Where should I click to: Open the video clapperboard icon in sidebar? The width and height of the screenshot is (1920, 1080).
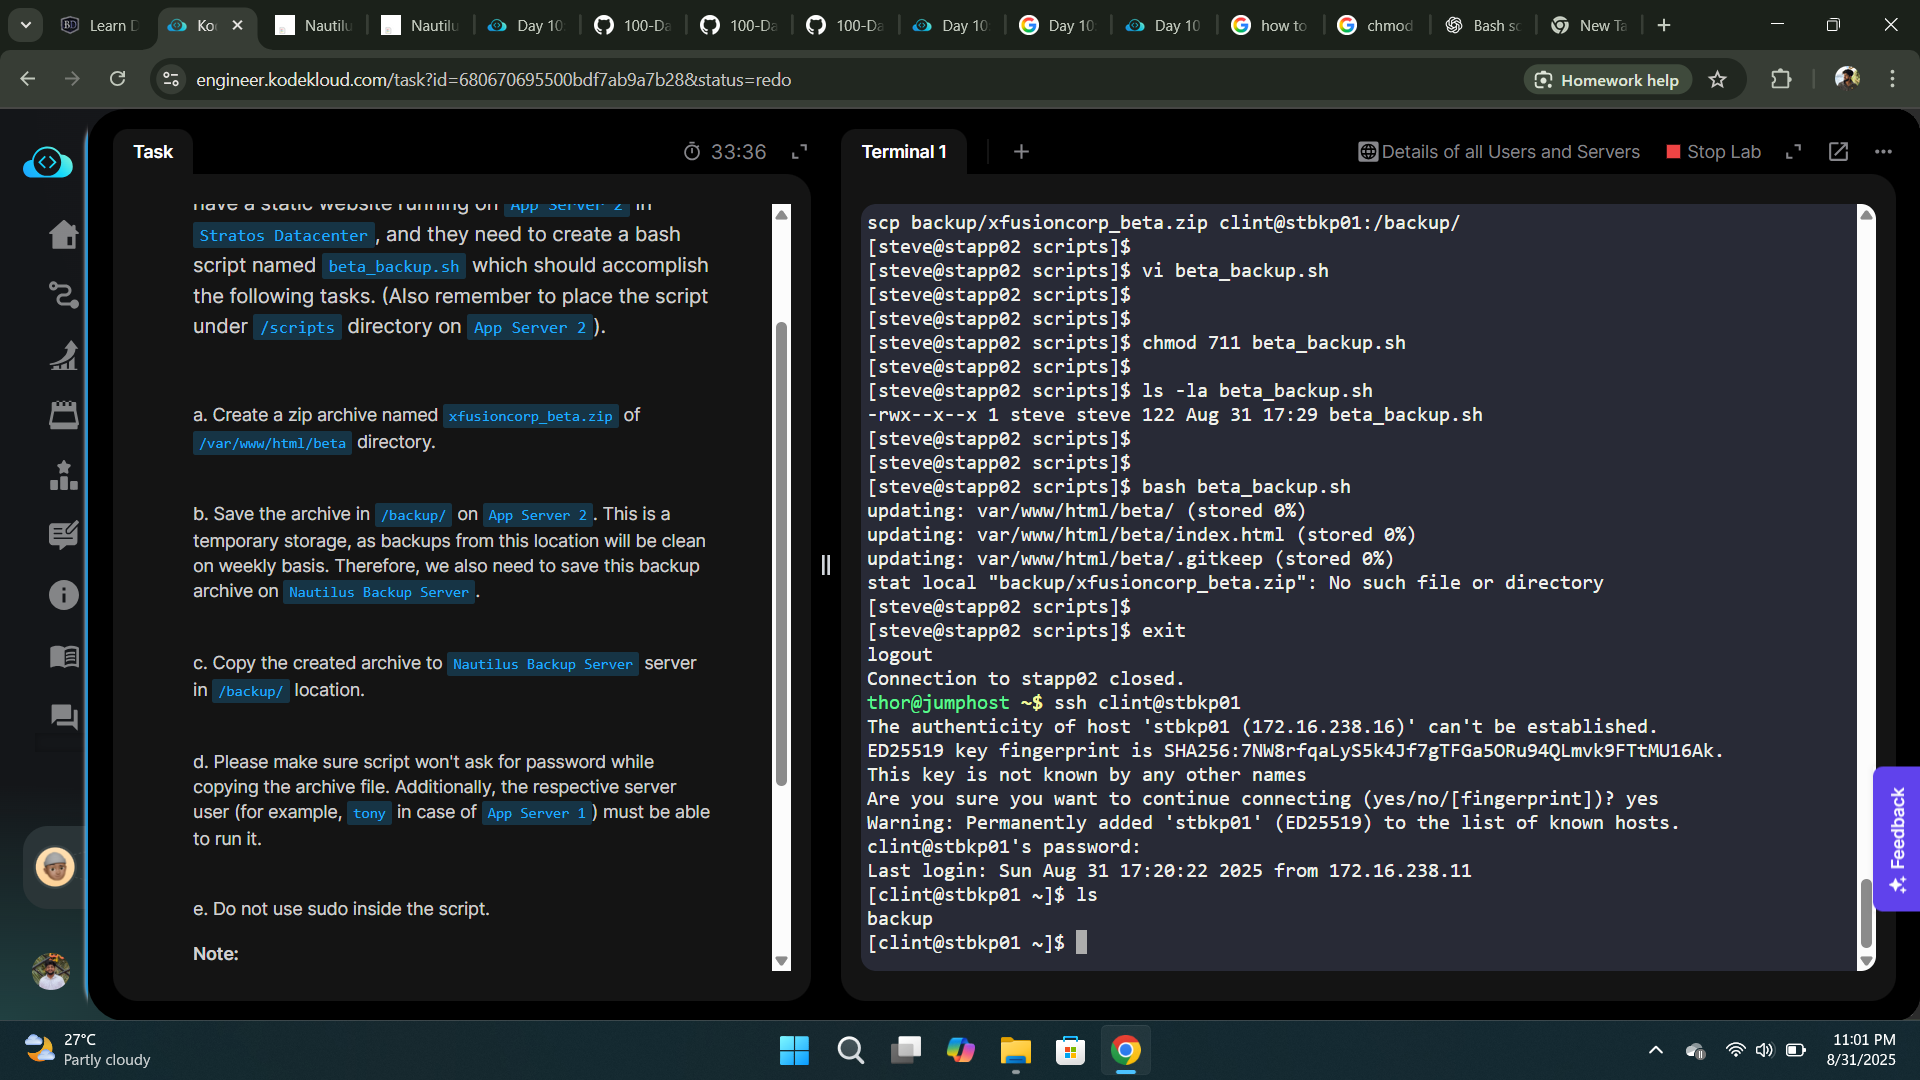click(63, 415)
